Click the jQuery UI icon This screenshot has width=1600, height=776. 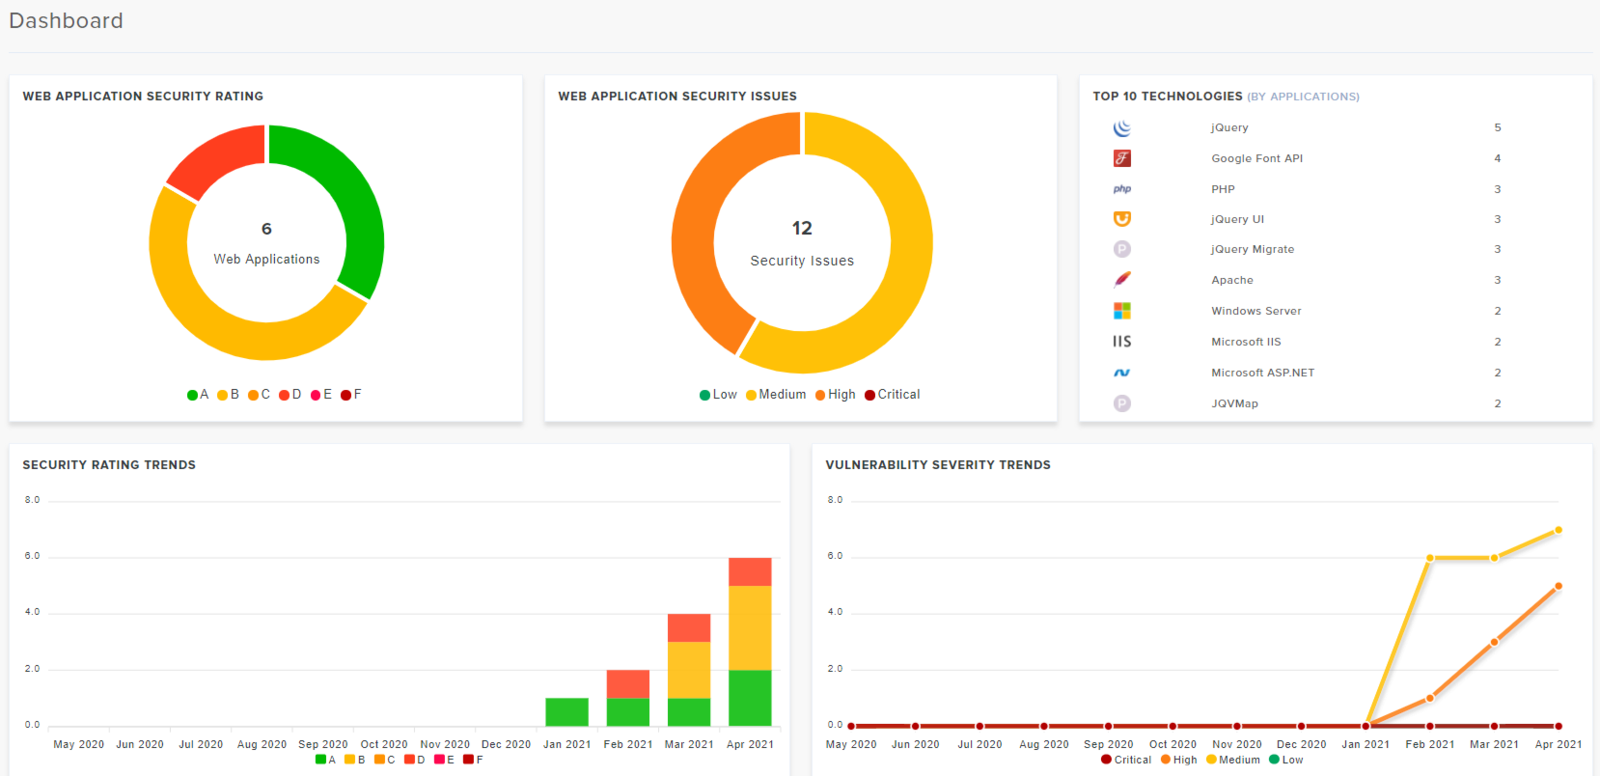(x=1122, y=219)
